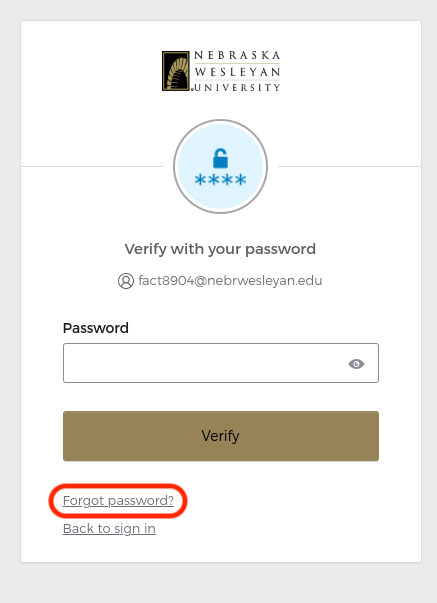Click the divider line left of the badge

92,167
